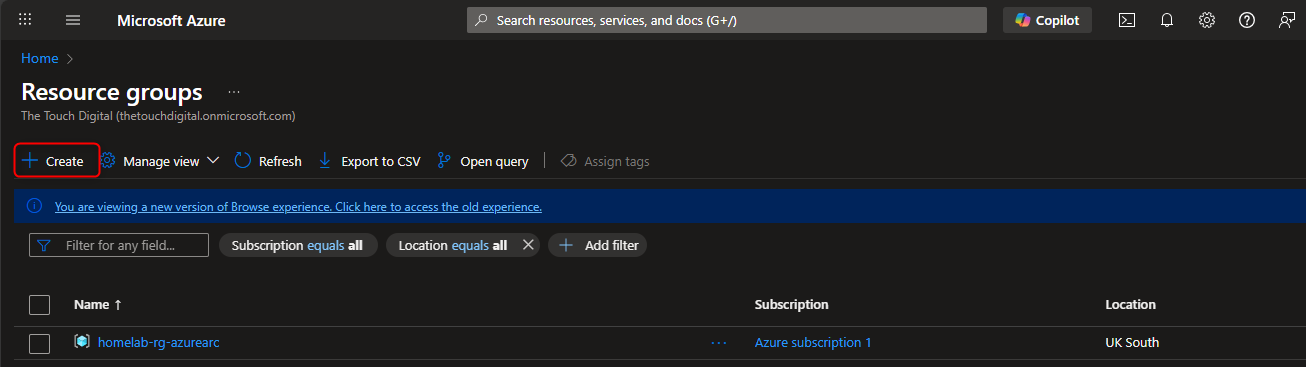1306x367 pixels.
Task: Click the UK South location cell
Action: pyautogui.click(x=1132, y=342)
